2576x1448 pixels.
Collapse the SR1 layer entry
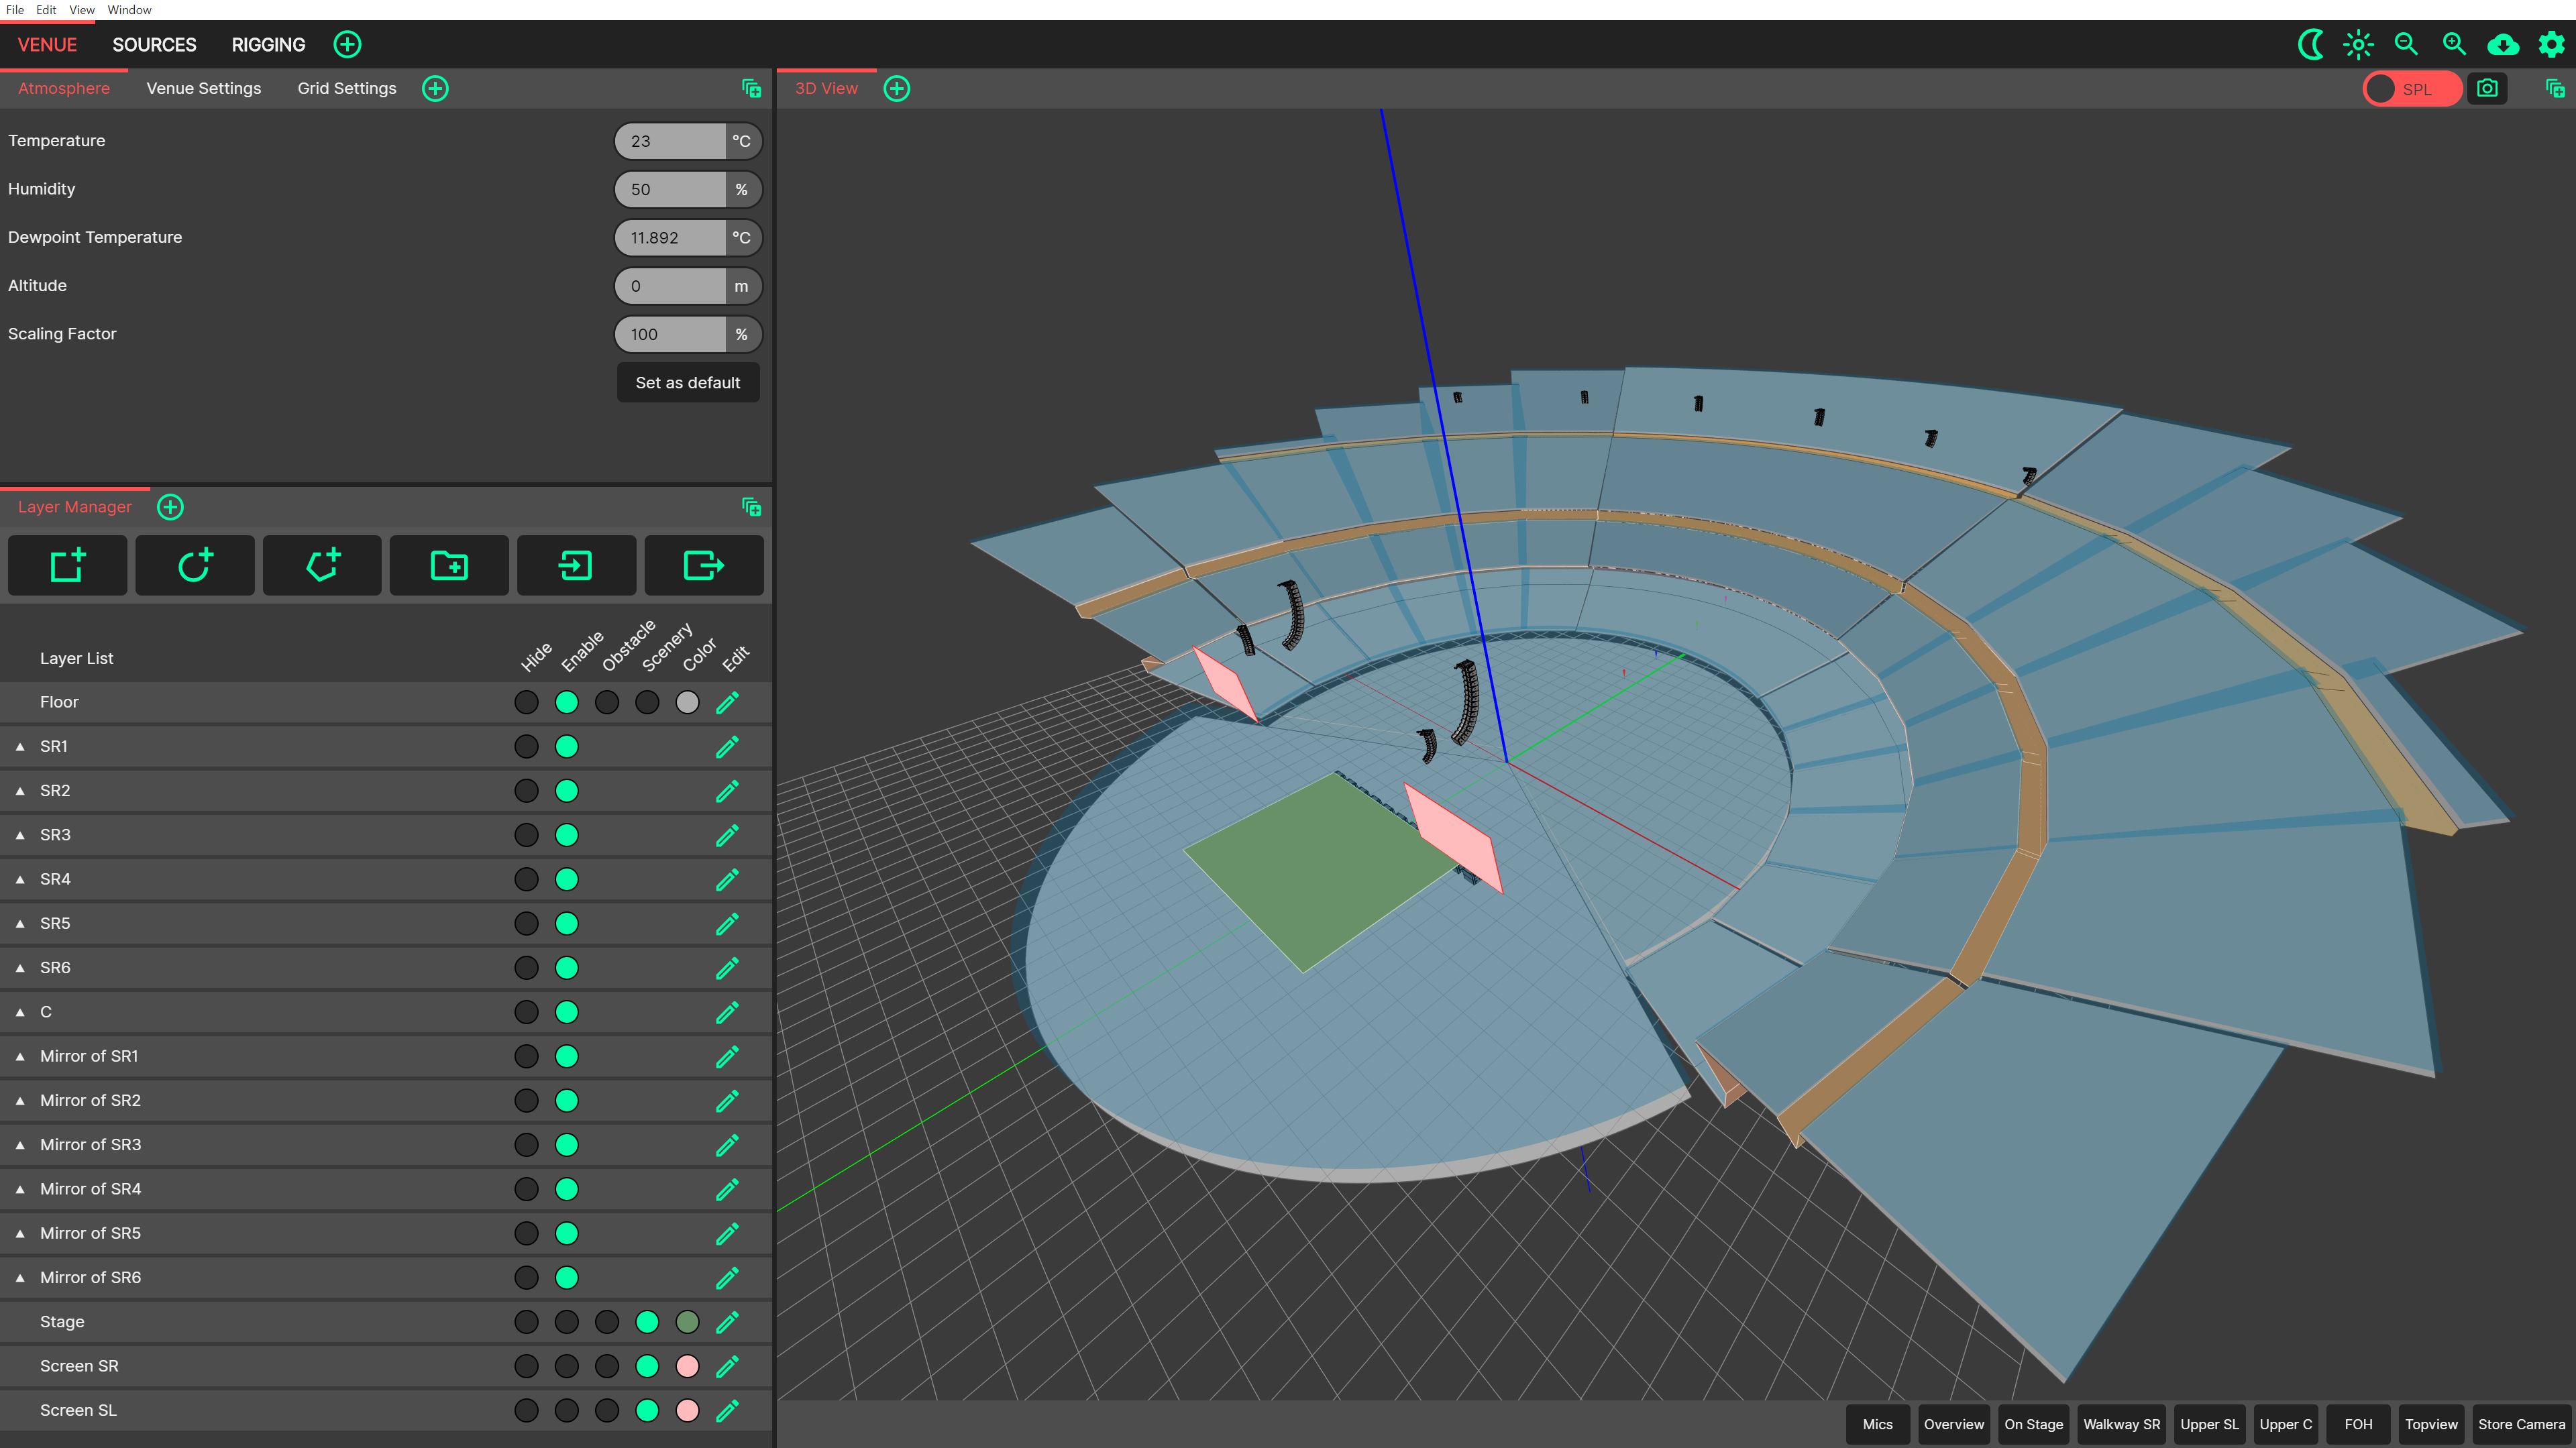point(20,746)
